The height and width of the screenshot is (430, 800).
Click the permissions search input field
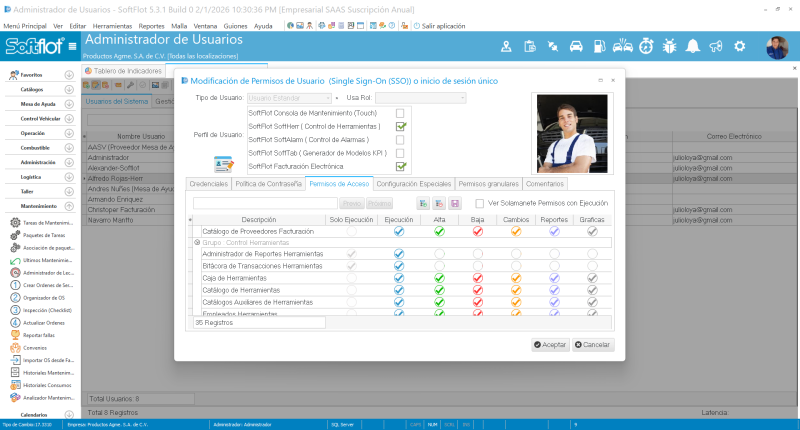click(x=265, y=204)
